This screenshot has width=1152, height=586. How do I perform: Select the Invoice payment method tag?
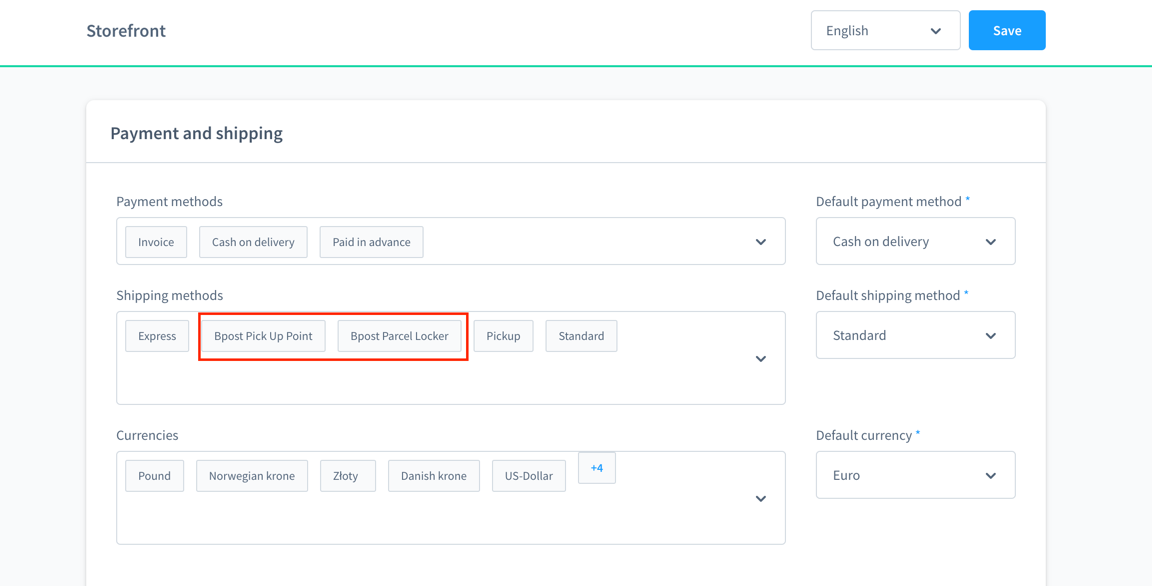pos(156,242)
